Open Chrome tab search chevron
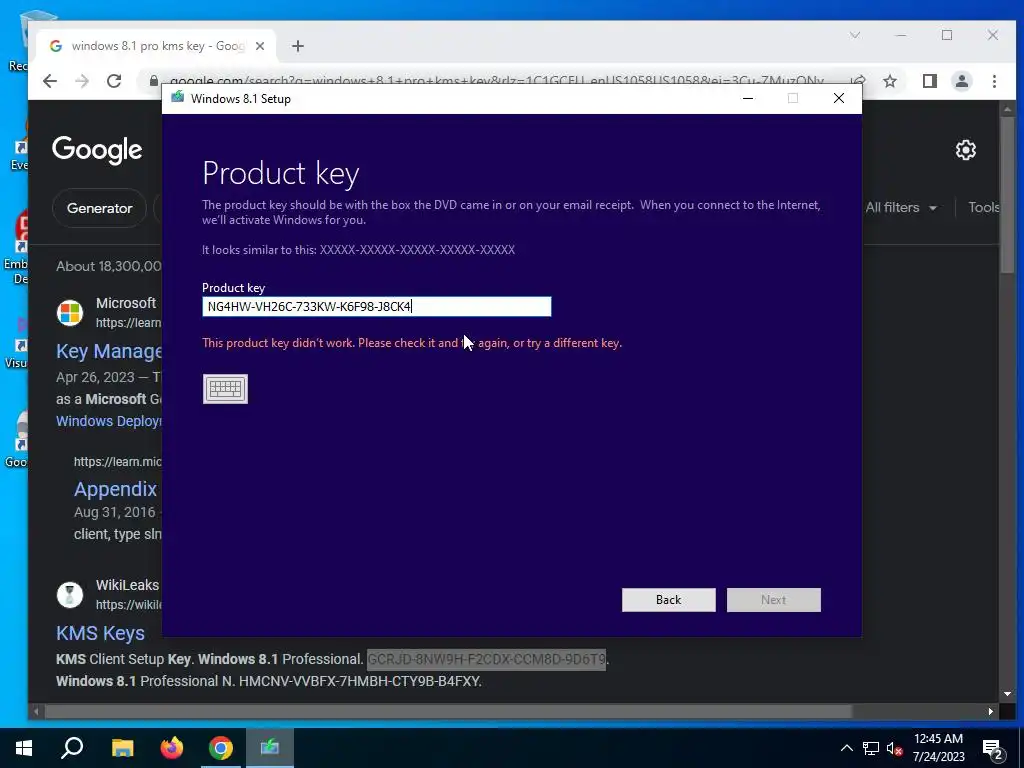The width and height of the screenshot is (1024, 768). pos(854,35)
